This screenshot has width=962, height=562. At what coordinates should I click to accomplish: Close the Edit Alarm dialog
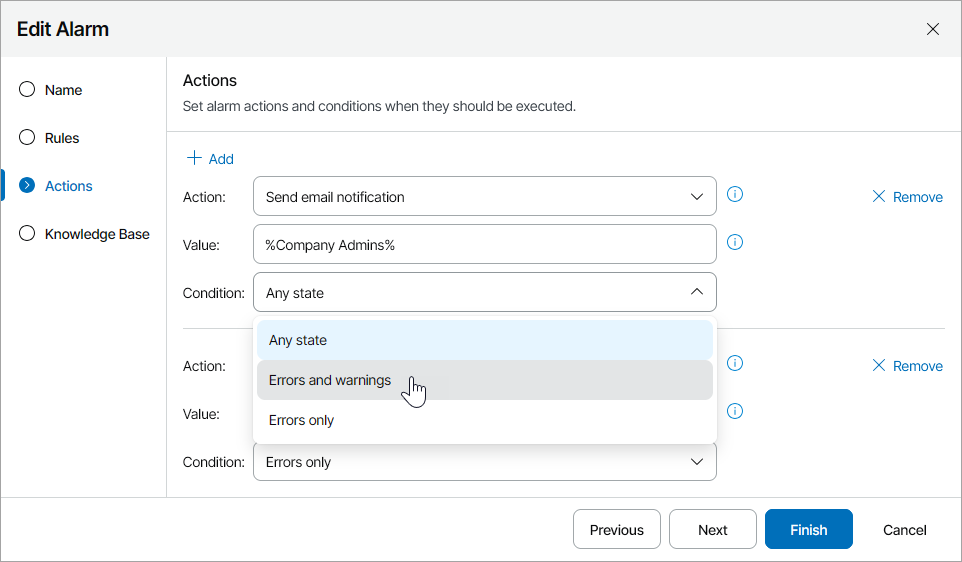tap(933, 29)
